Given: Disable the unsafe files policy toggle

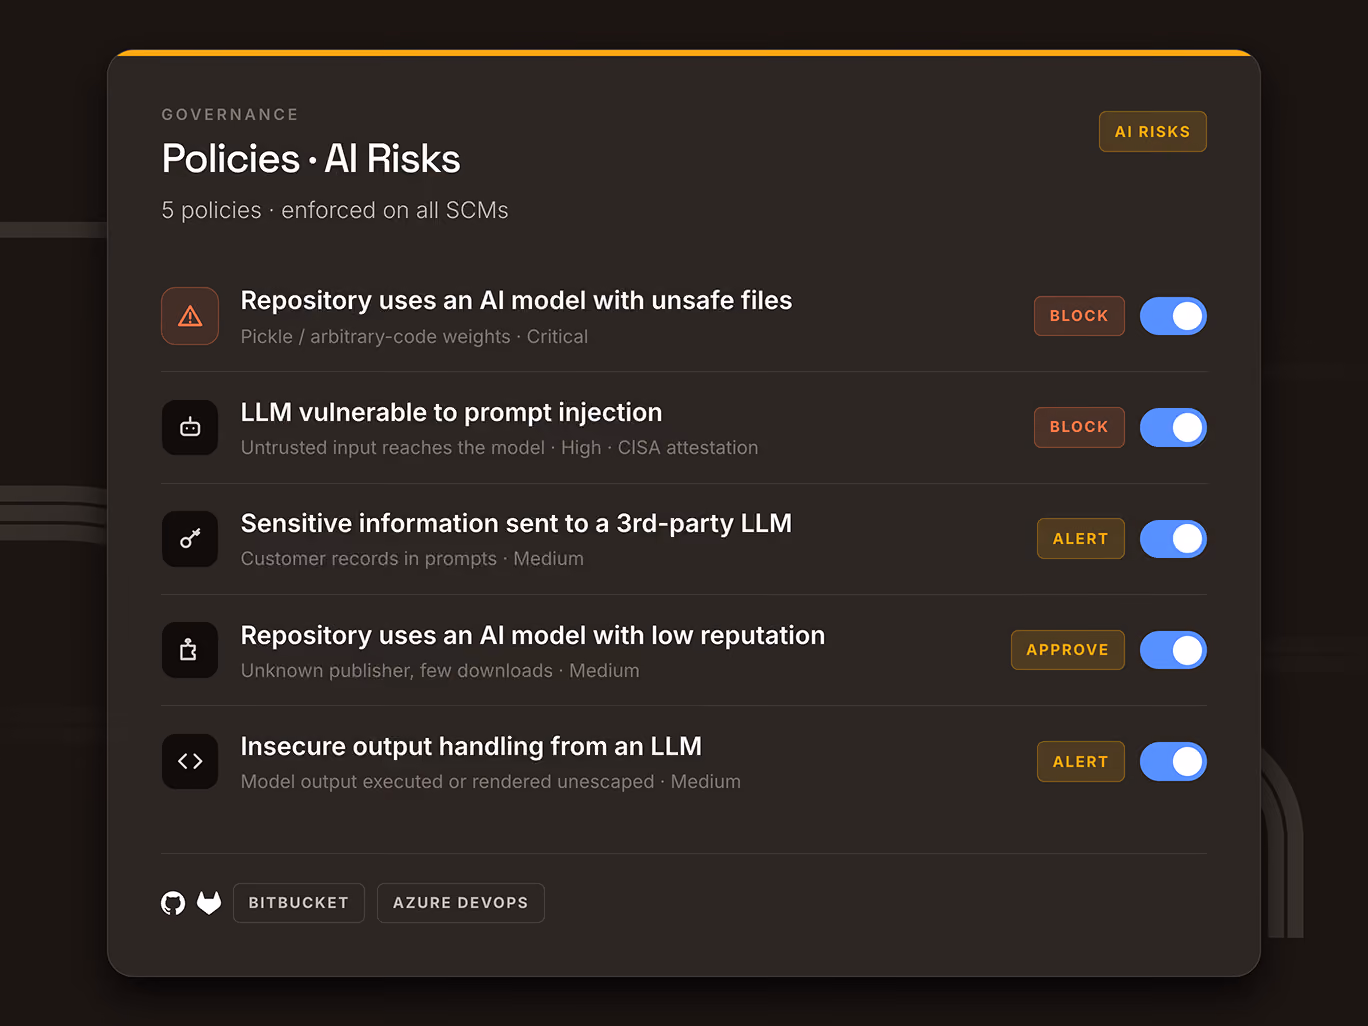Looking at the screenshot, I should pyautogui.click(x=1173, y=316).
